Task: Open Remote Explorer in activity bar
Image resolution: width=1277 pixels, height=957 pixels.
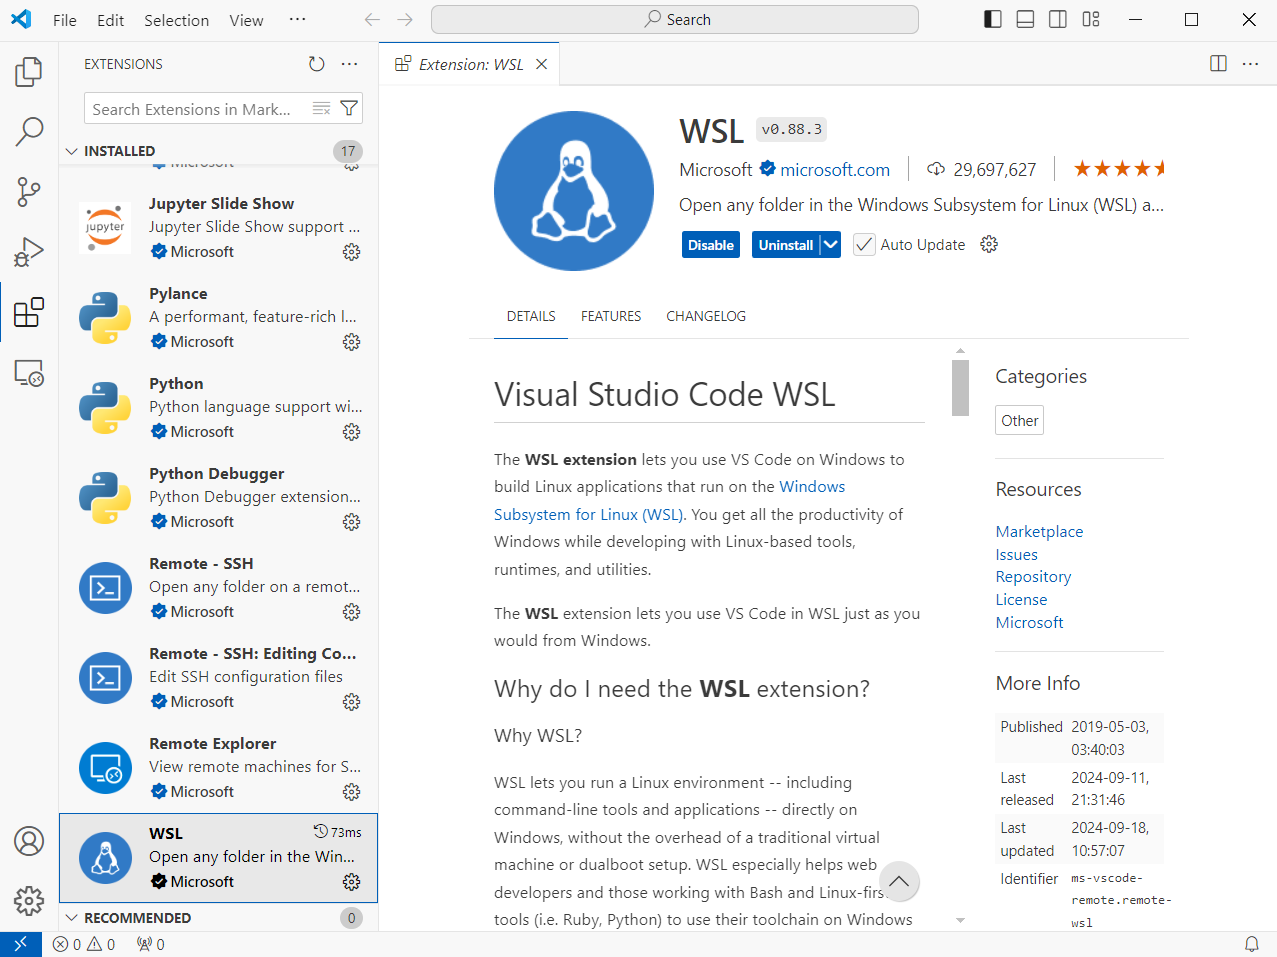Action: click(x=29, y=373)
